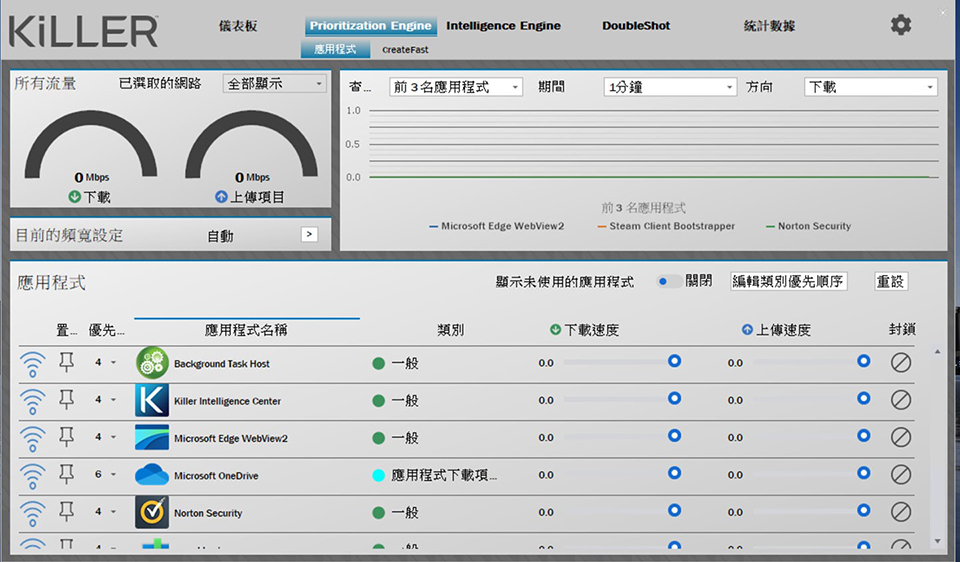
Task: Open the selected network dropdown 全部顯示
Action: click(x=274, y=83)
